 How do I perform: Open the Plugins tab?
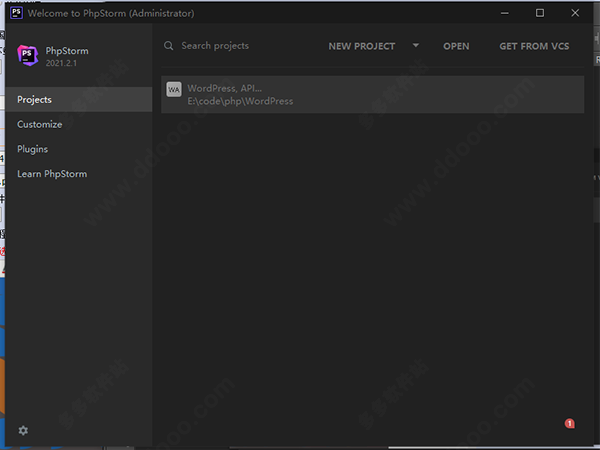tap(79, 149)
